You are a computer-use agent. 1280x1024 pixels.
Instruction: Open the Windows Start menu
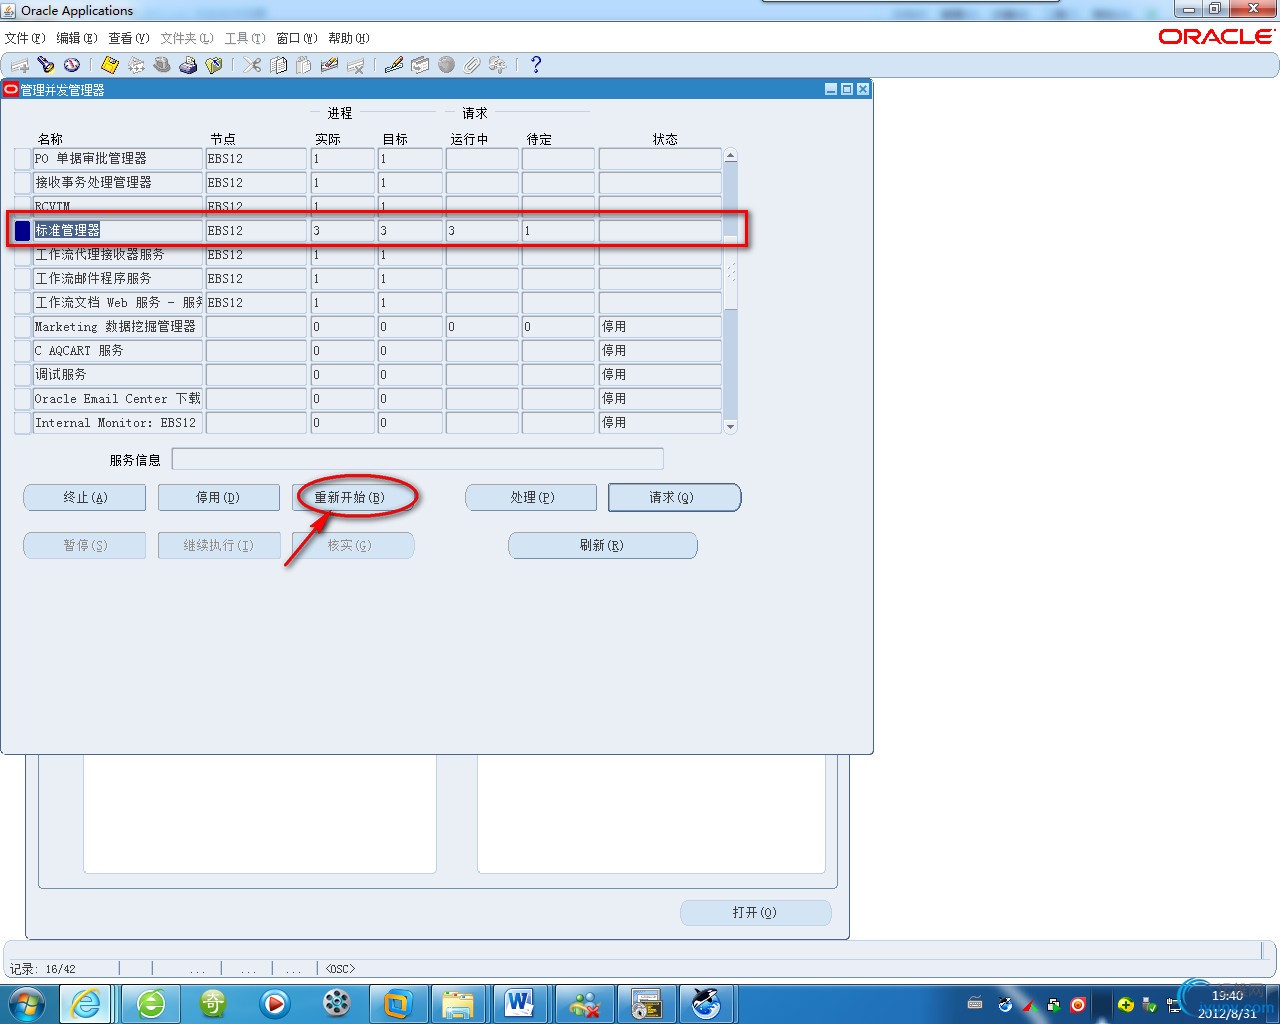(x=27, y=1003)
